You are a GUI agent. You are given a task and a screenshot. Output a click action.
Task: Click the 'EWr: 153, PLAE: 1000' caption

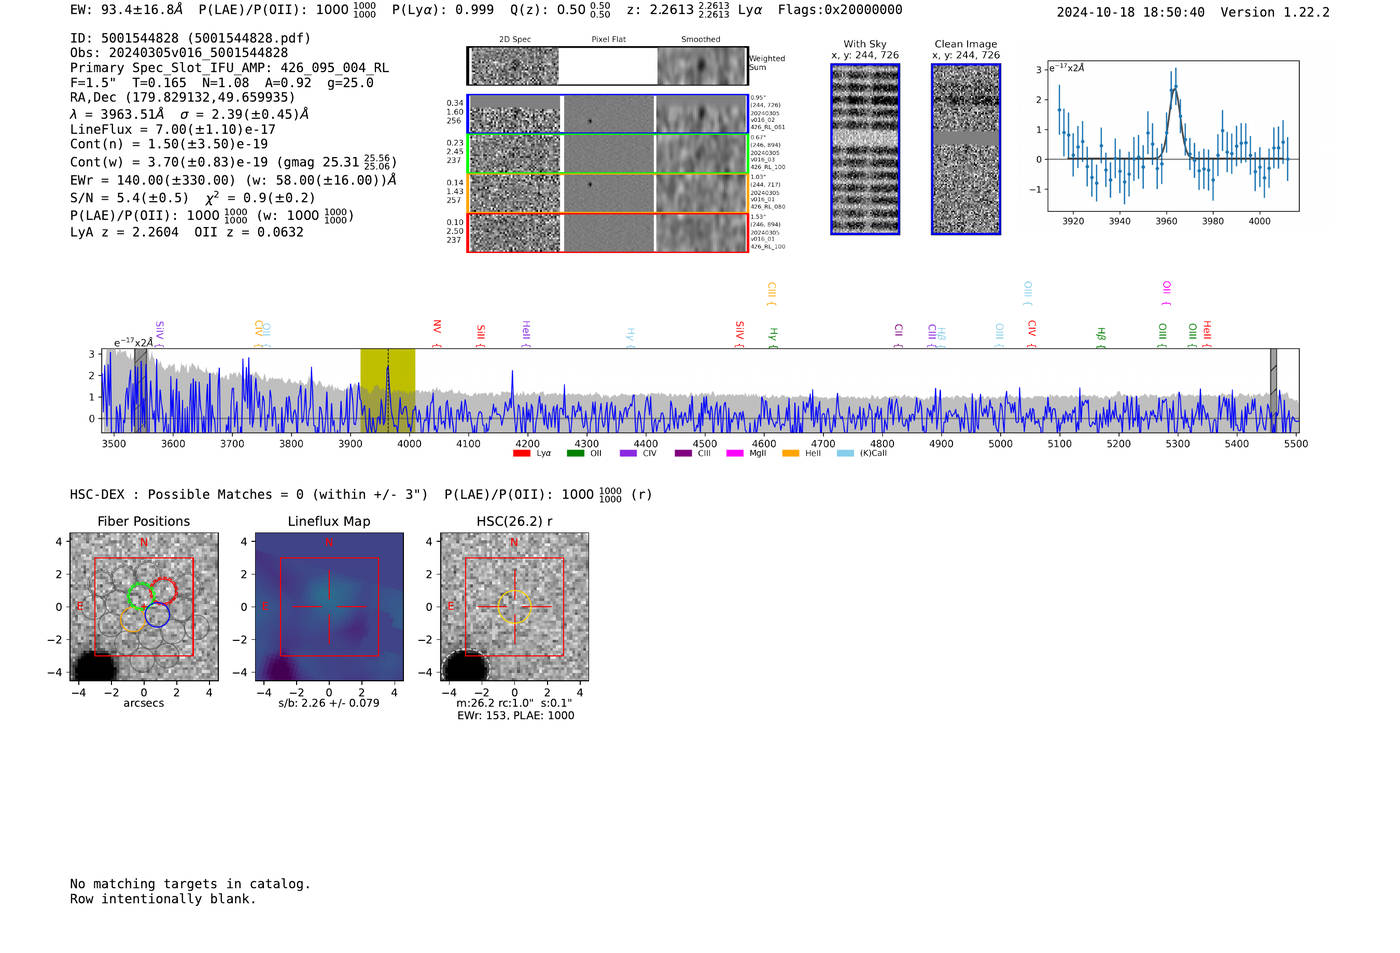516,716
